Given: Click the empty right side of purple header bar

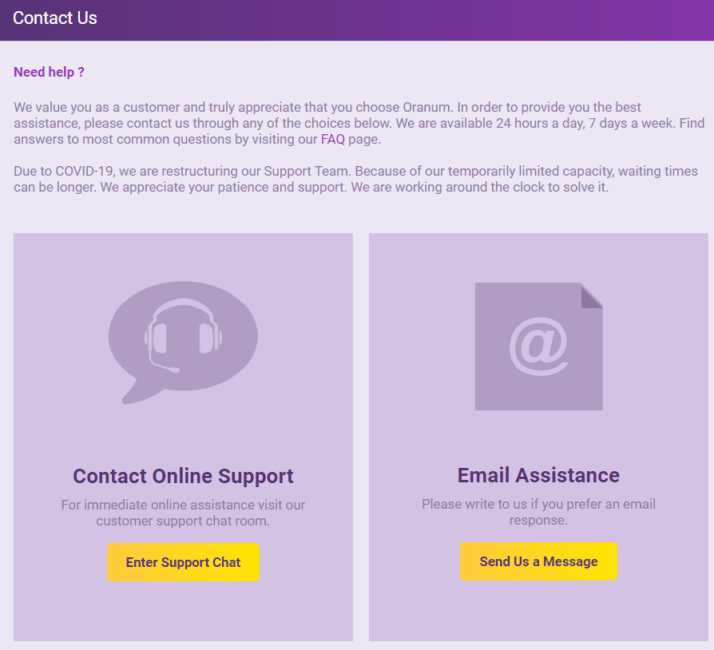Looking at the screenshot, I should 500,19.
